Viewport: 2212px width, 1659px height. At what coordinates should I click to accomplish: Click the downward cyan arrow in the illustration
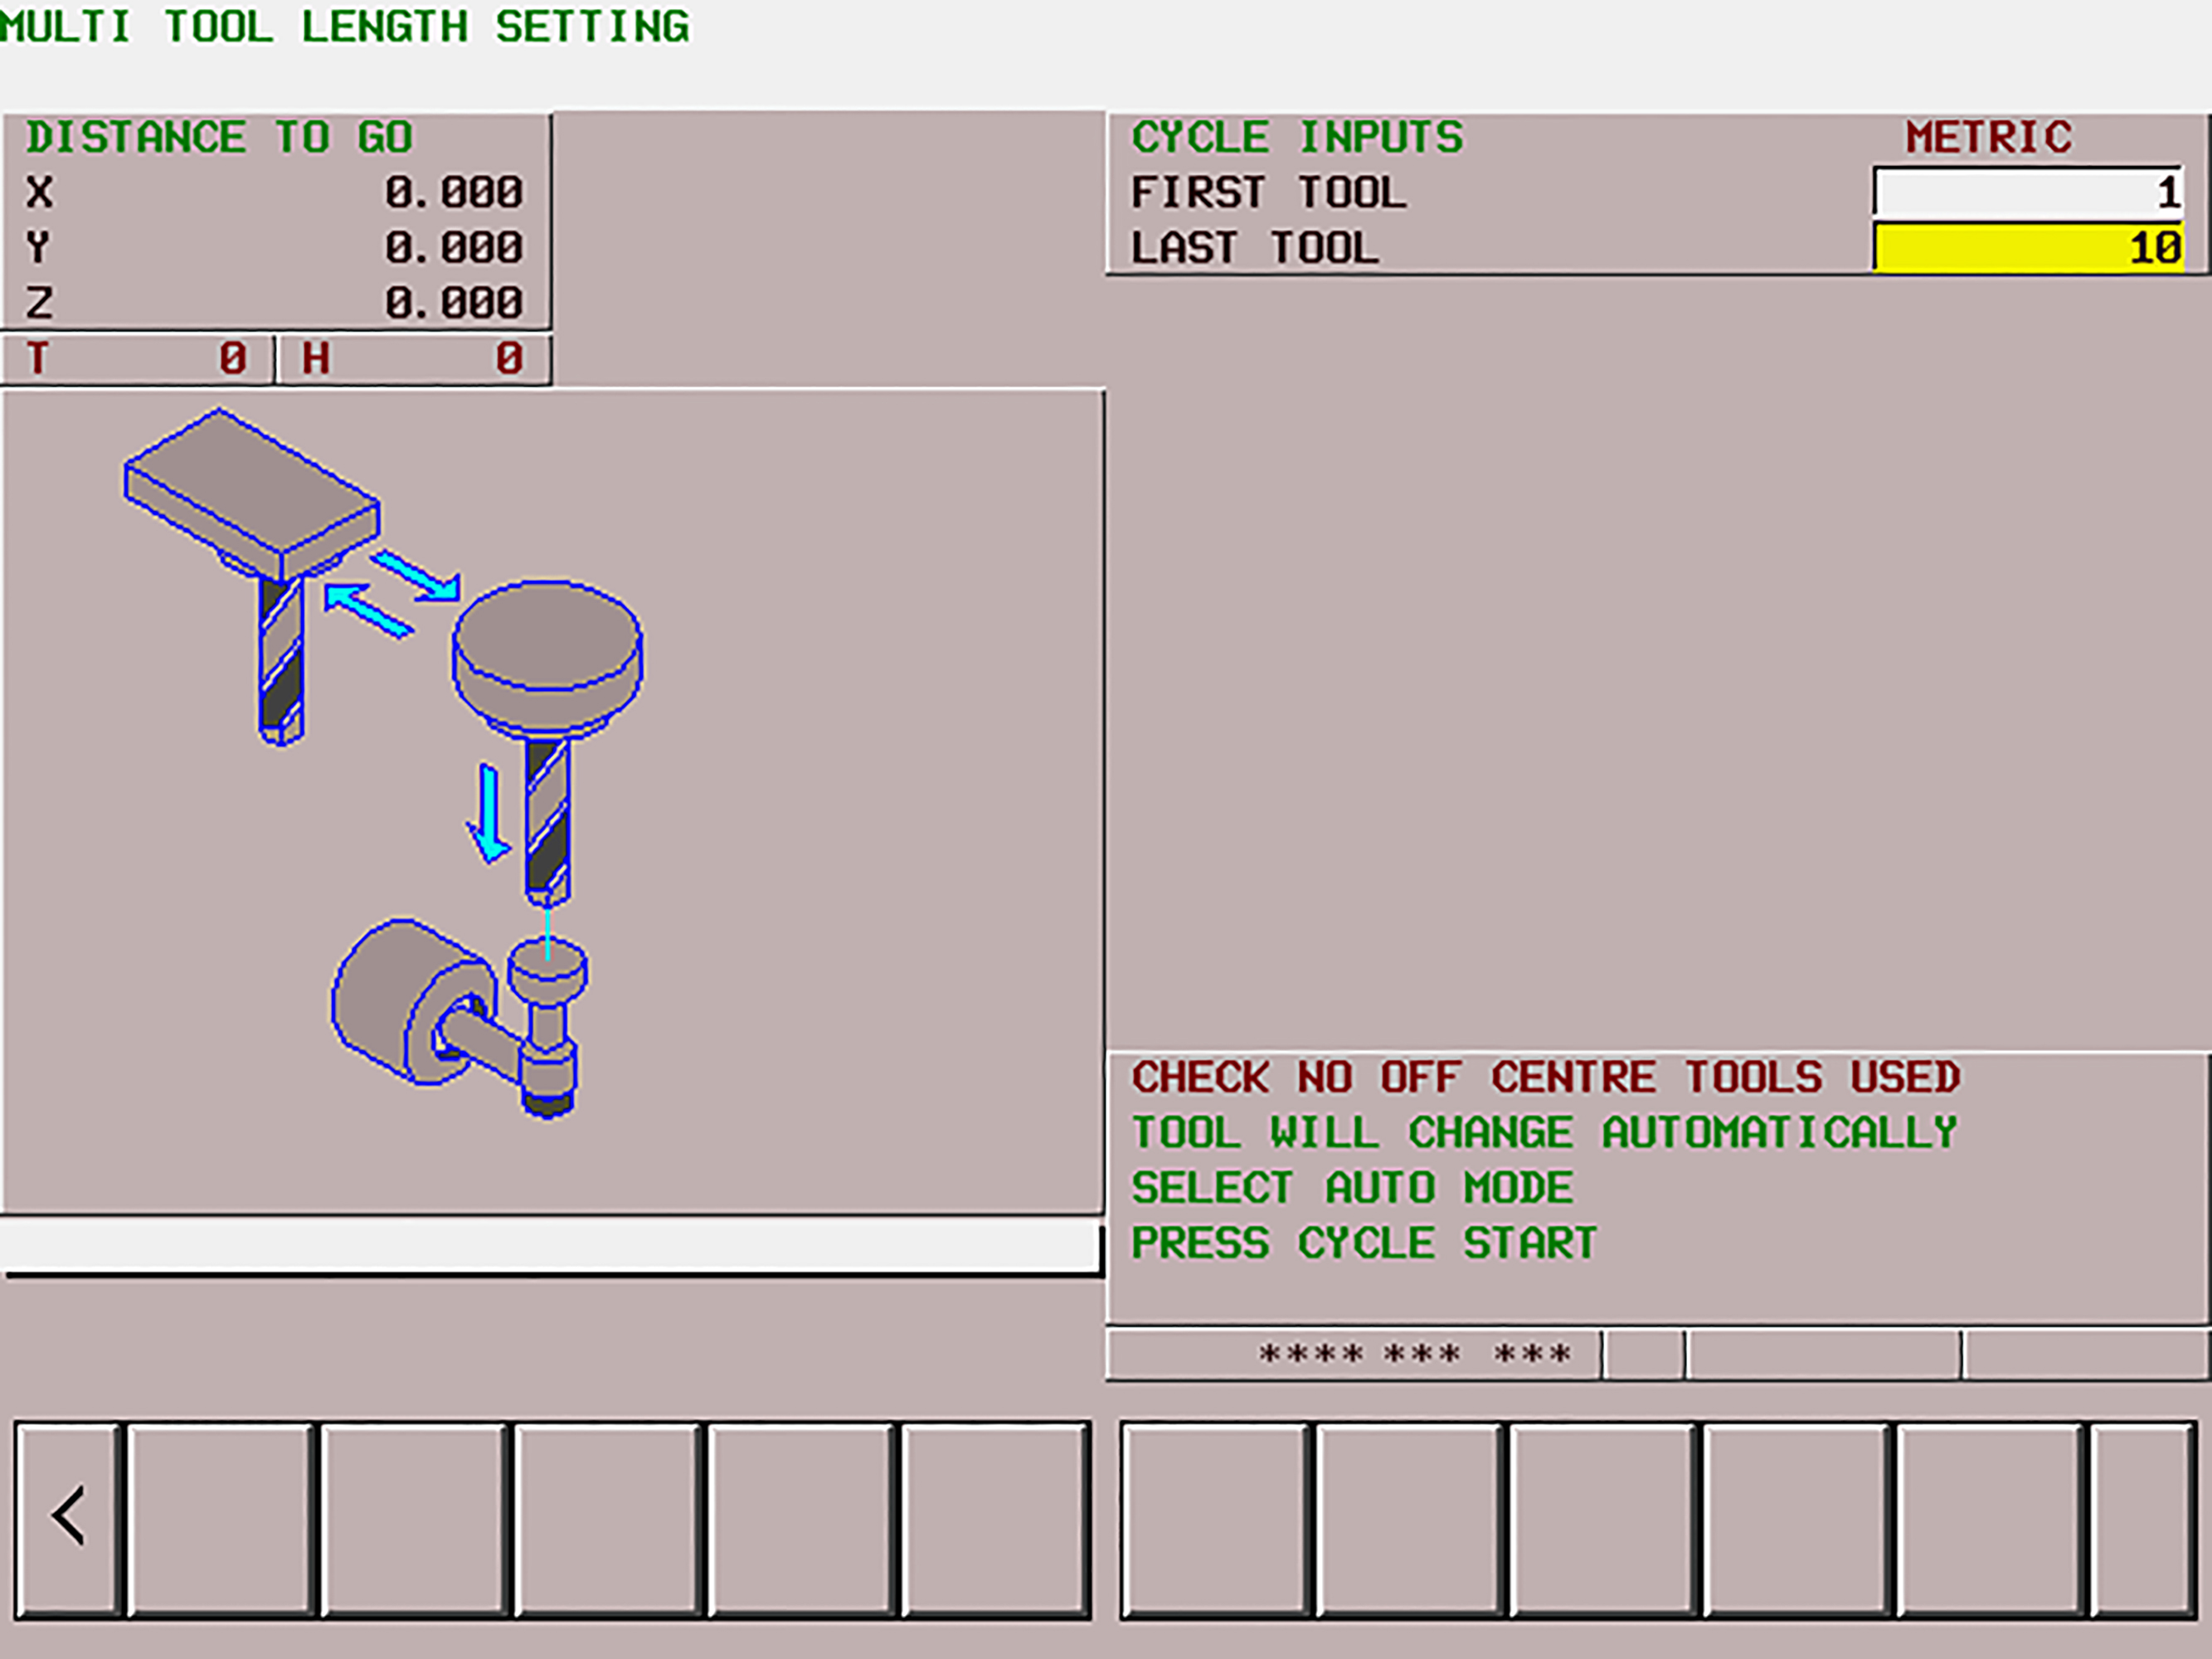tap(489, 814)
